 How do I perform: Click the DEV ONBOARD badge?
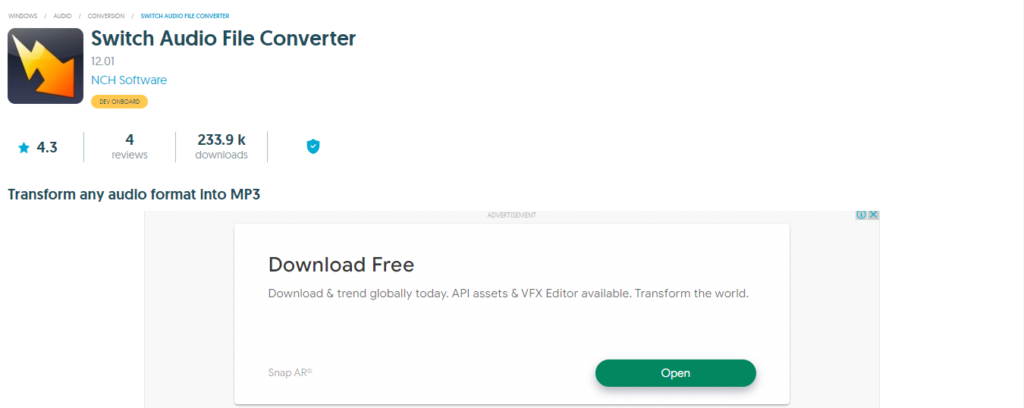[120, 102]
